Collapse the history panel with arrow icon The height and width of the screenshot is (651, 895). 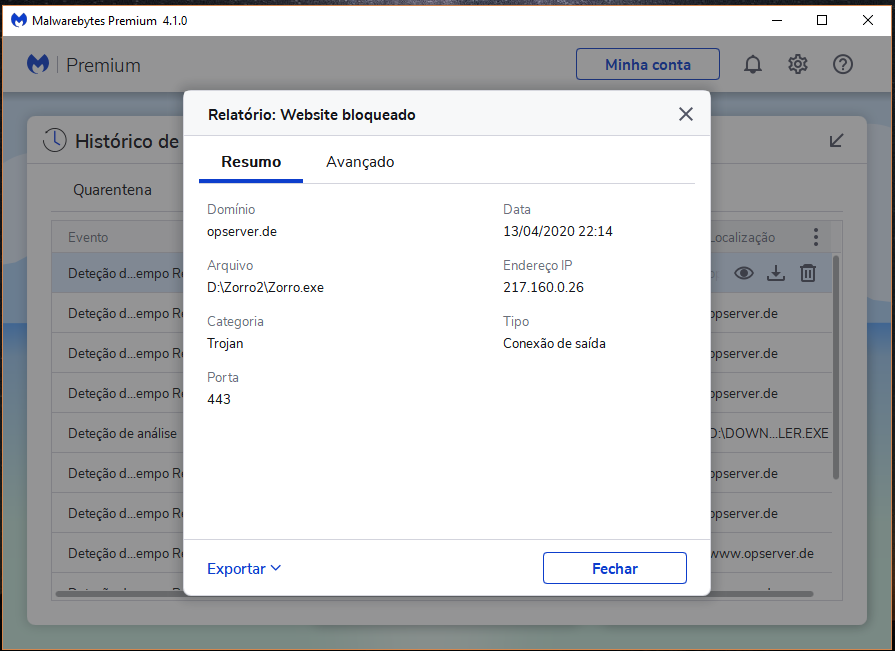[x=836, y=140]
